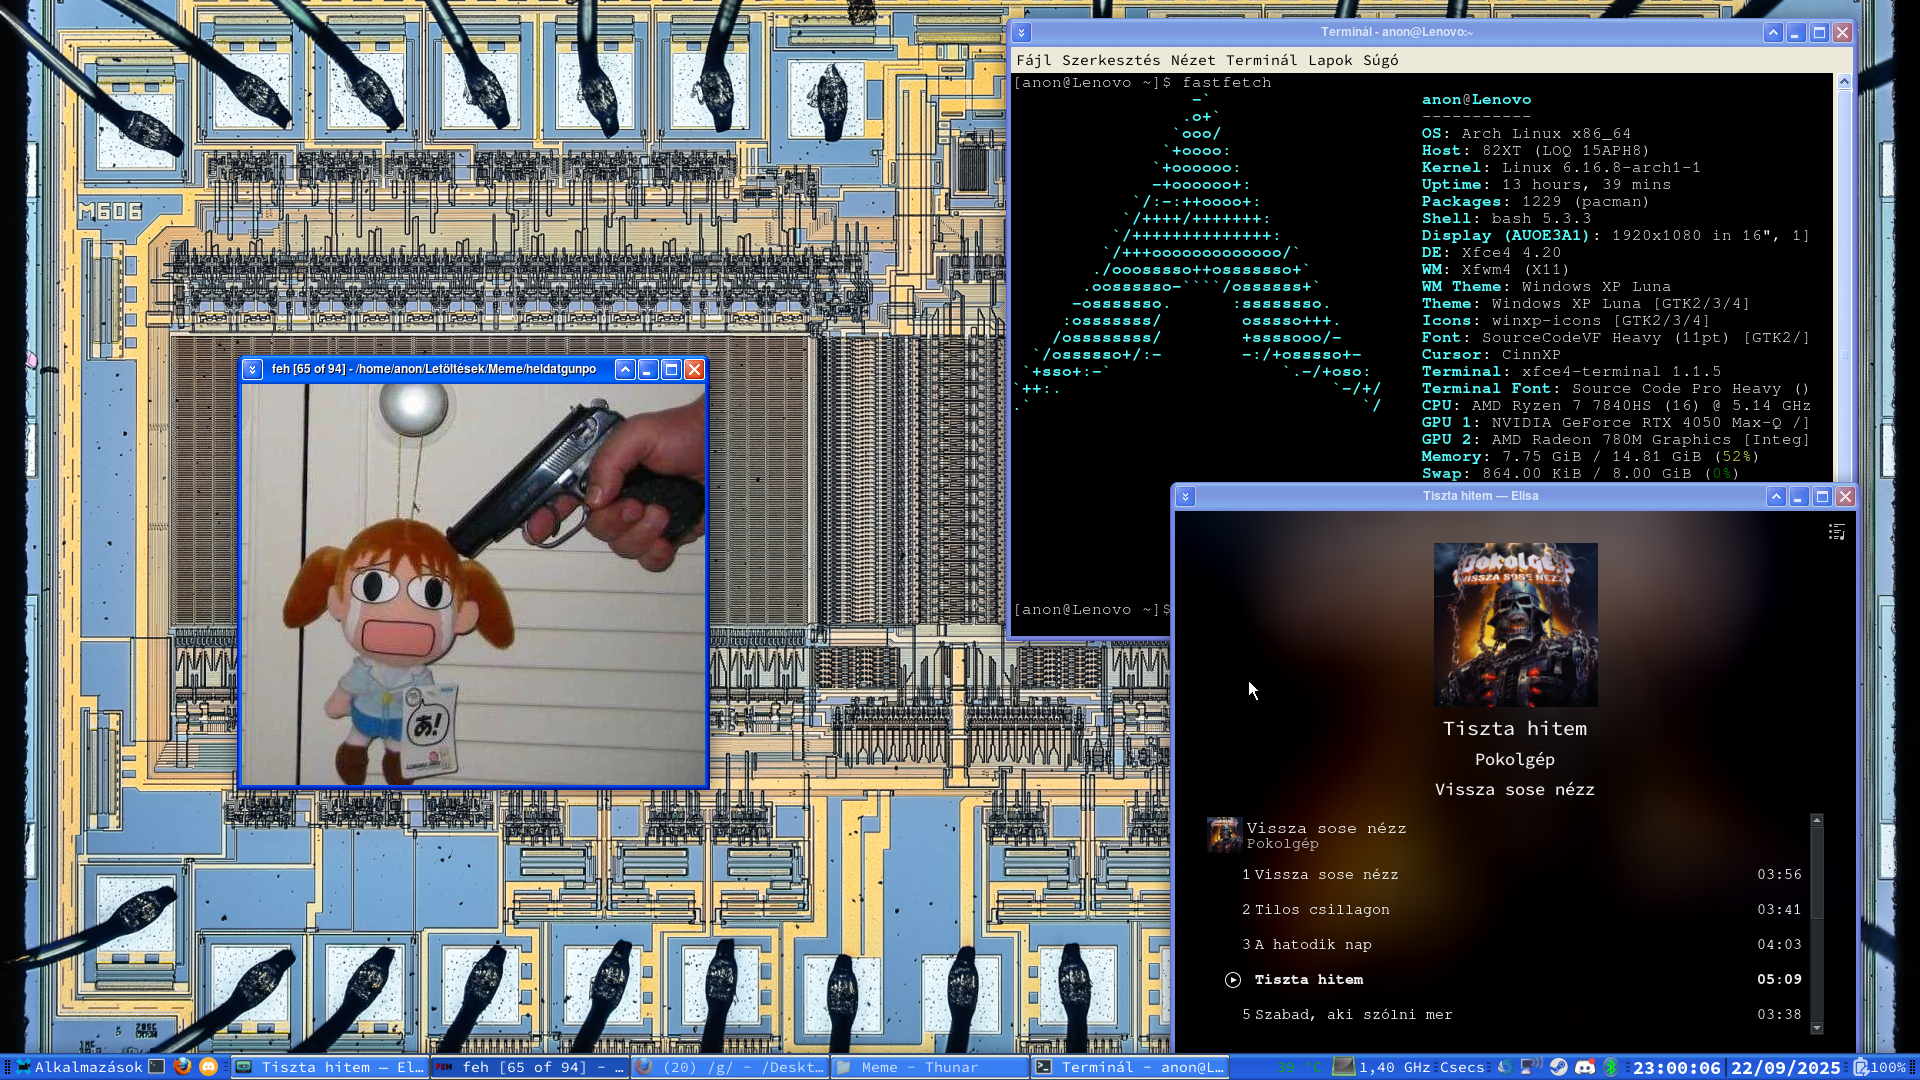Open the Szerkesztés menu in Terminal
1920x1080 pixels.
pos(1110,60)
